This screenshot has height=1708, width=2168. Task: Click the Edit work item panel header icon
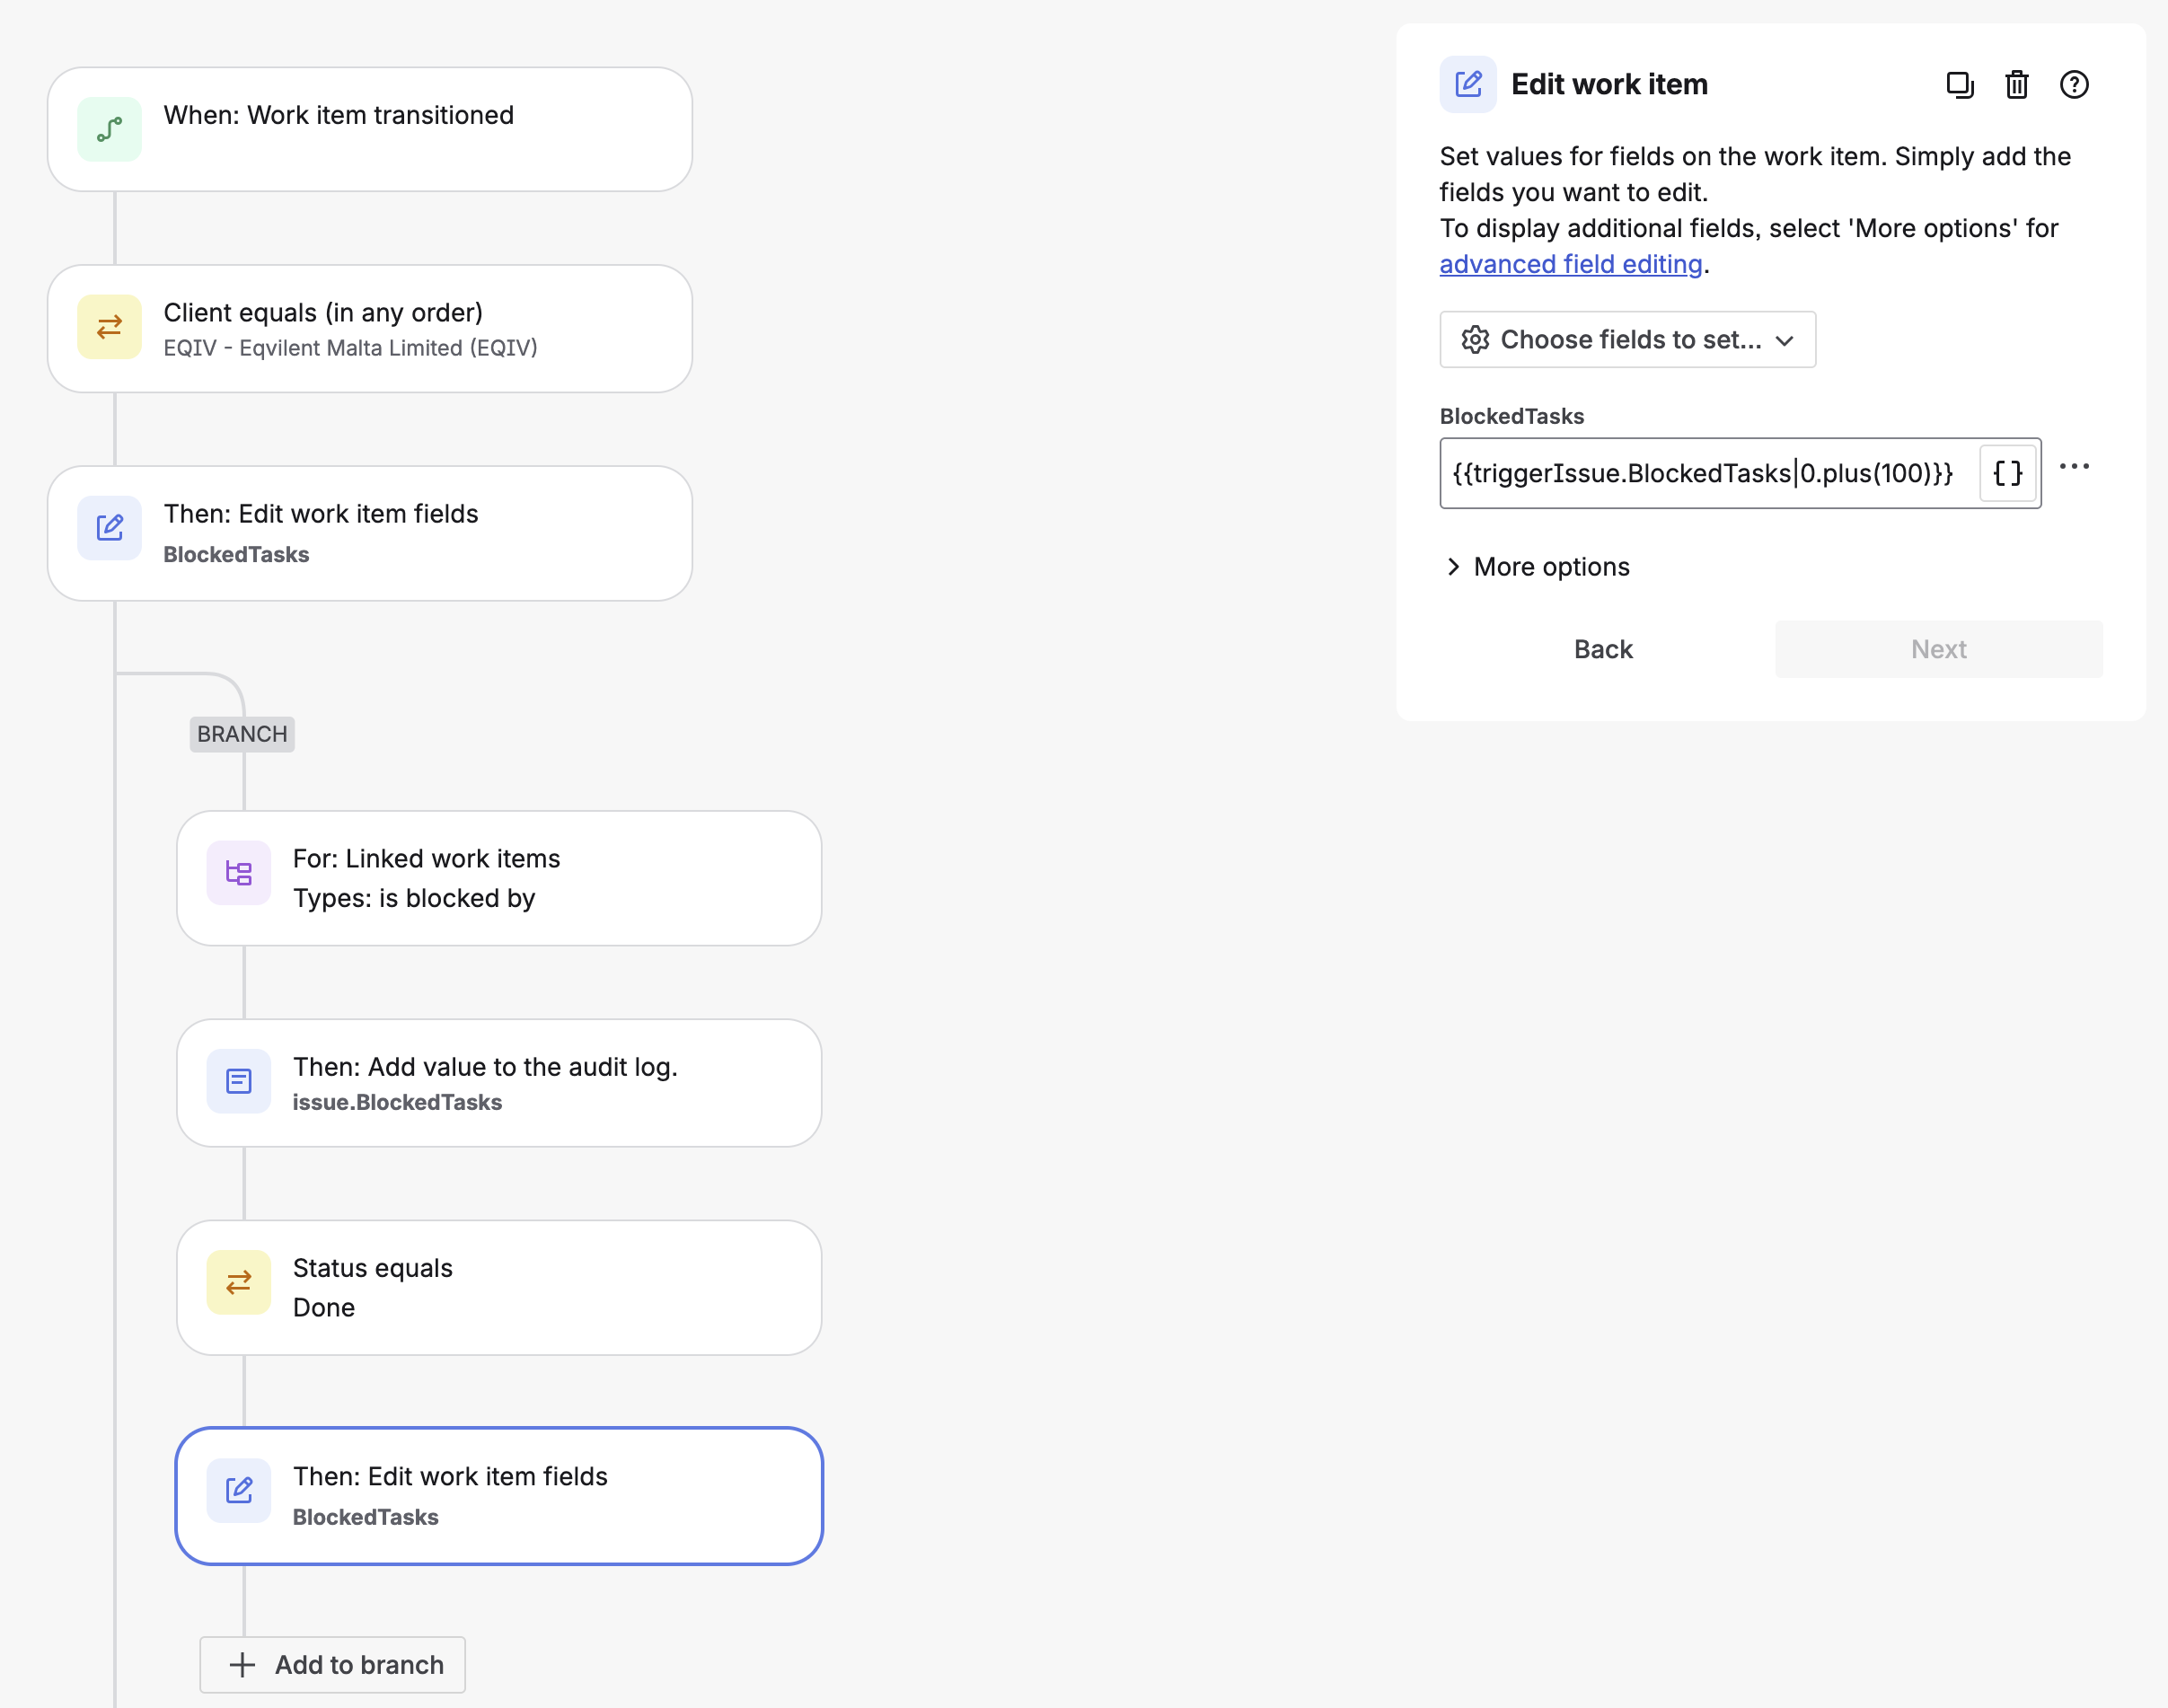point(1468,84)
